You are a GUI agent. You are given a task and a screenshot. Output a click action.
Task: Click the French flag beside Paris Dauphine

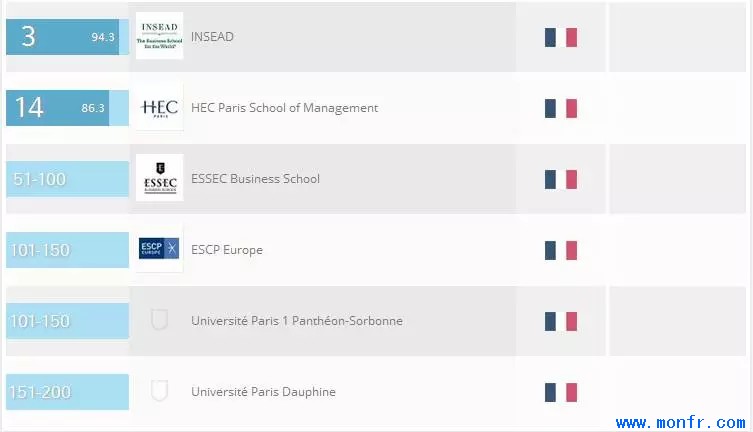click(561, 392)
